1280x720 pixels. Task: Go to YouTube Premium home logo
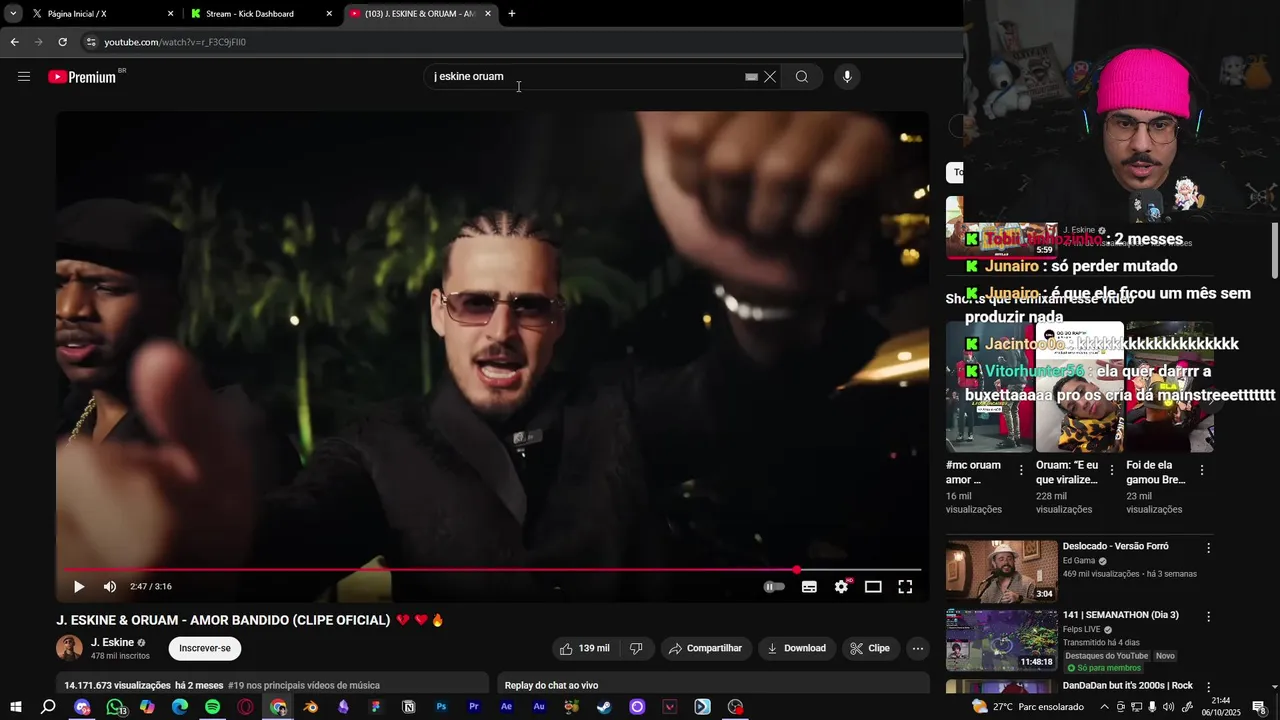pyautogui.click(x=82, y=77)
